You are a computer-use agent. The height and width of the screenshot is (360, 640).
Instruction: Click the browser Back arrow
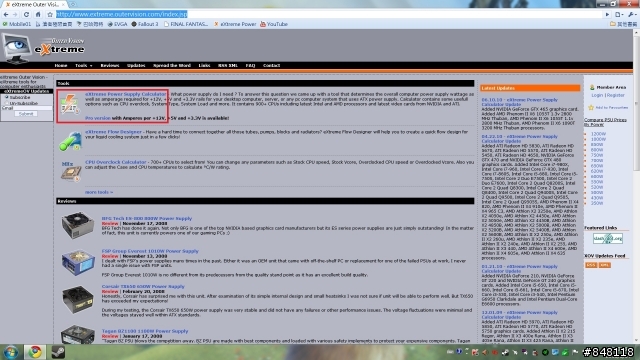click(x=6, y=14)
